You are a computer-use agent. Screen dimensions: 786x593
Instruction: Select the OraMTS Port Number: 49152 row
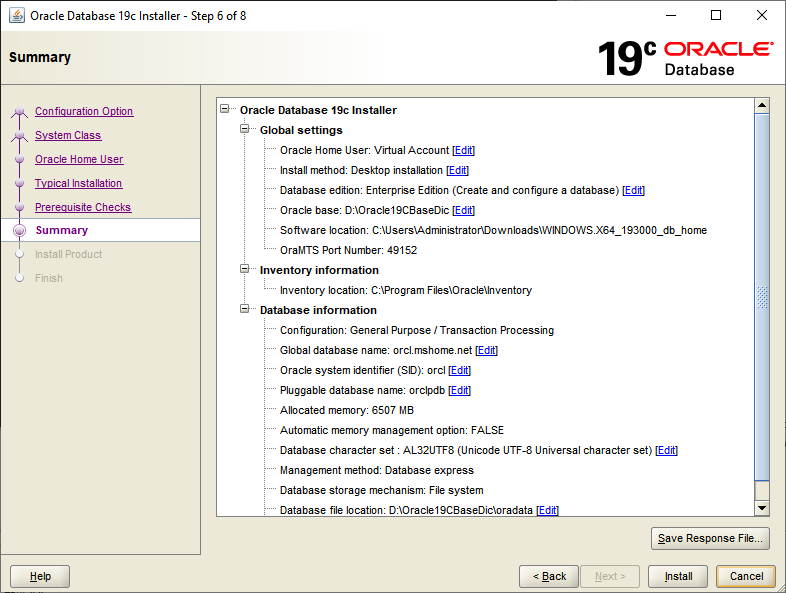348,250
